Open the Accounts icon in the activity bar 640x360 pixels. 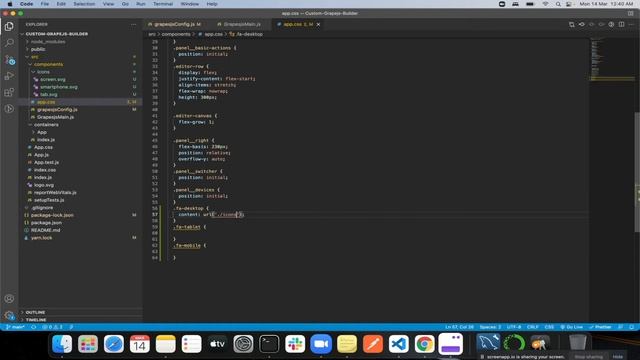(x=9, y=299)
